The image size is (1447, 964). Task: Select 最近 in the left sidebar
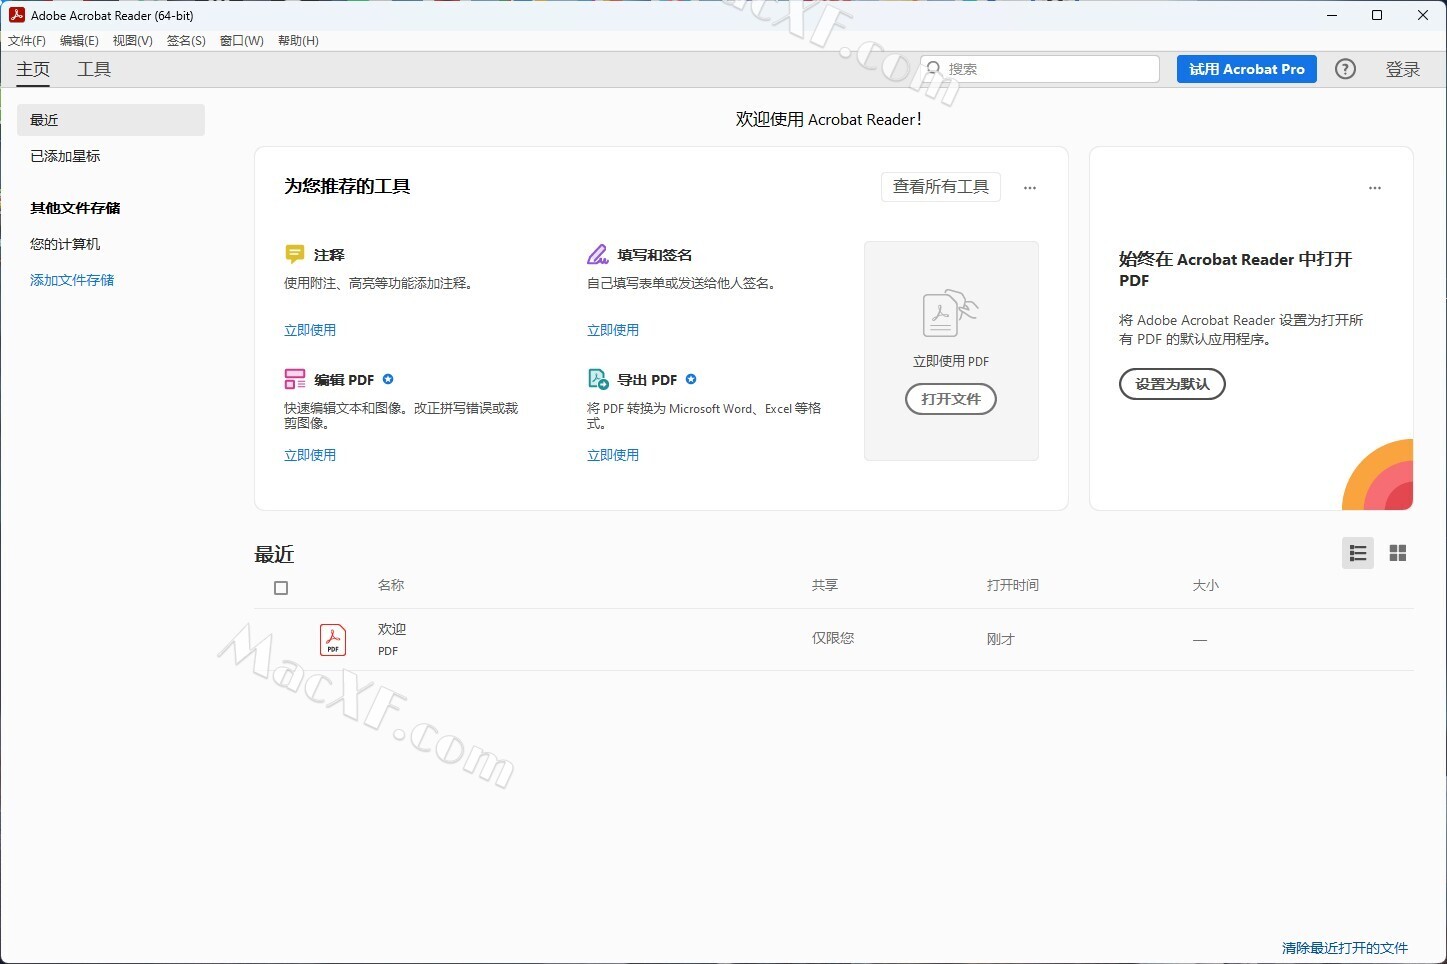coord(111,120)
